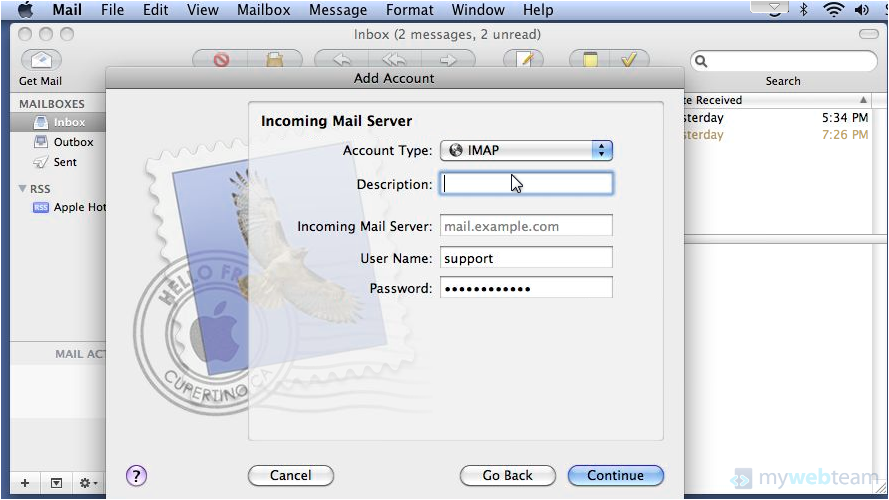Open the help question mark button

click(137, 476)
